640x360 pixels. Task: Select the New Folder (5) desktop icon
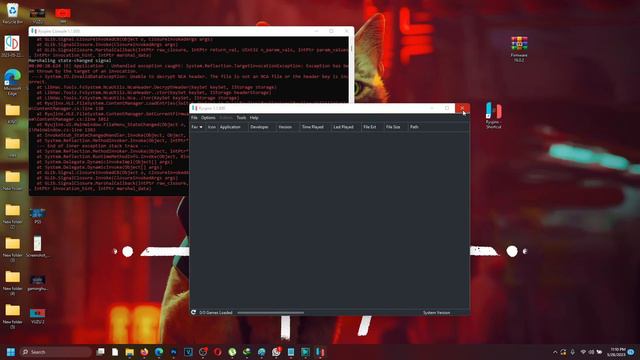click(x=12, y=316)
